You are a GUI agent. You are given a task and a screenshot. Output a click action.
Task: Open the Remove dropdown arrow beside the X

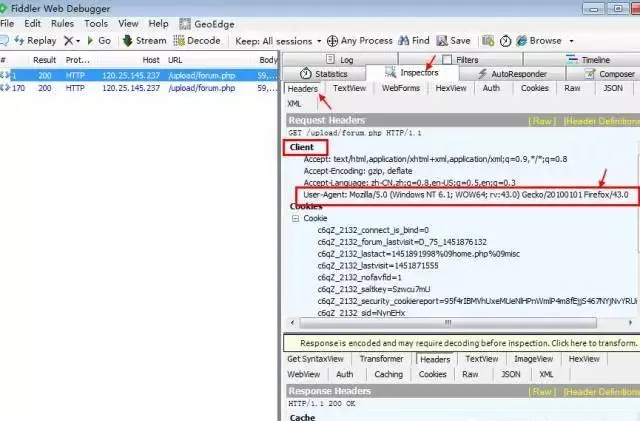(x=78, y=41)
